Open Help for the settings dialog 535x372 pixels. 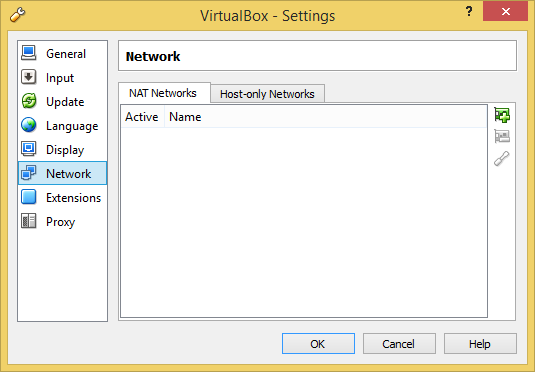(480, 344)
